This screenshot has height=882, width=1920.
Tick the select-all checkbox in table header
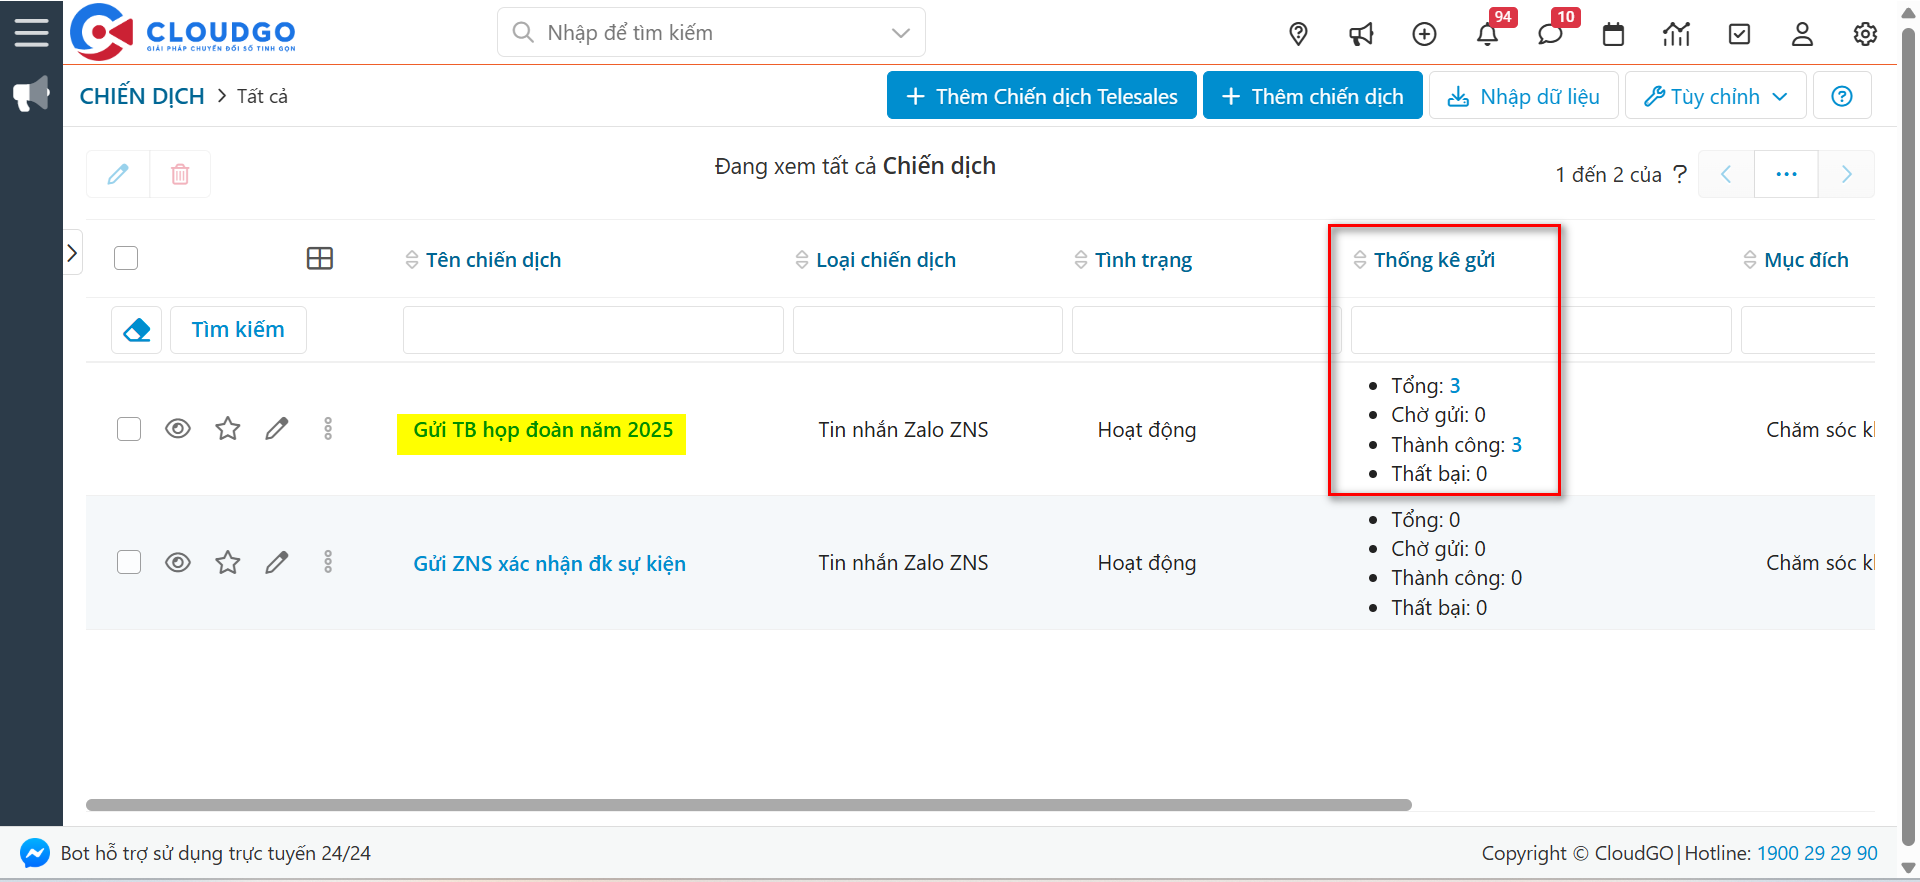[x=126, y=259]
